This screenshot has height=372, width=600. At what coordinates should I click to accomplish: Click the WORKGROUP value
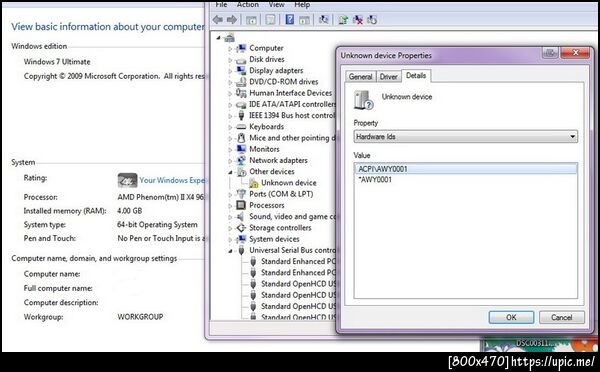tap(140, 317)
